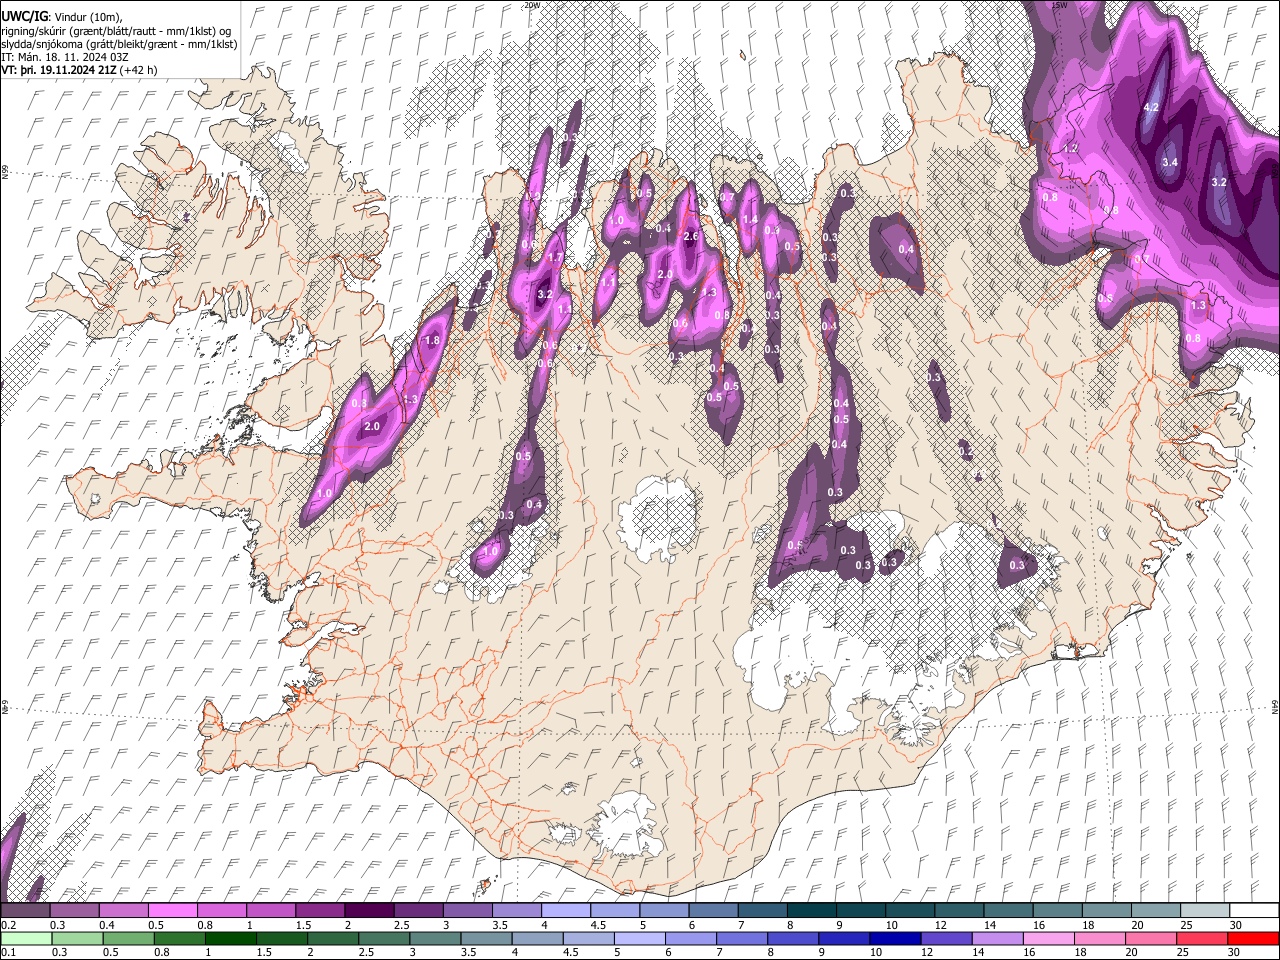
Task: Click the '0.1' label under lower legend
Action: point(7,952)
